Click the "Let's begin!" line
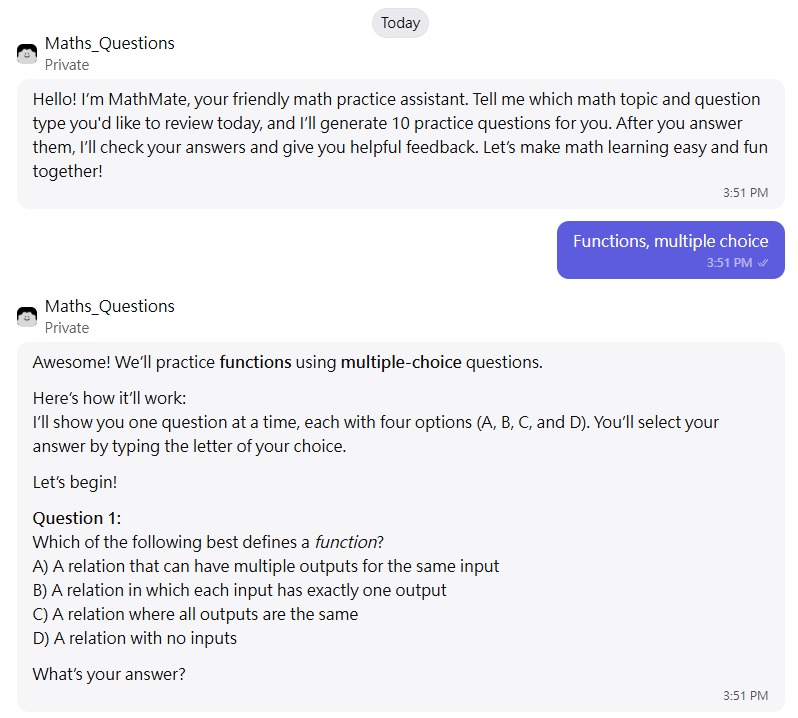 tap(75, 482)
